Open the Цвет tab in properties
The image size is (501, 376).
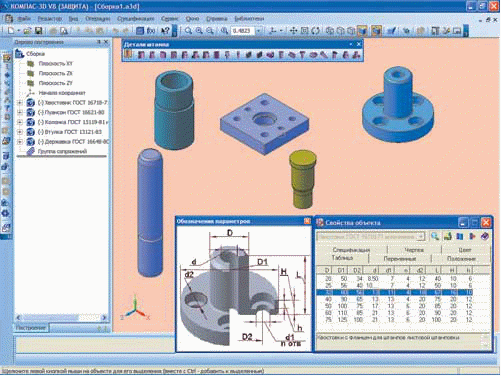pyautogui.click(x=465, y=249)
